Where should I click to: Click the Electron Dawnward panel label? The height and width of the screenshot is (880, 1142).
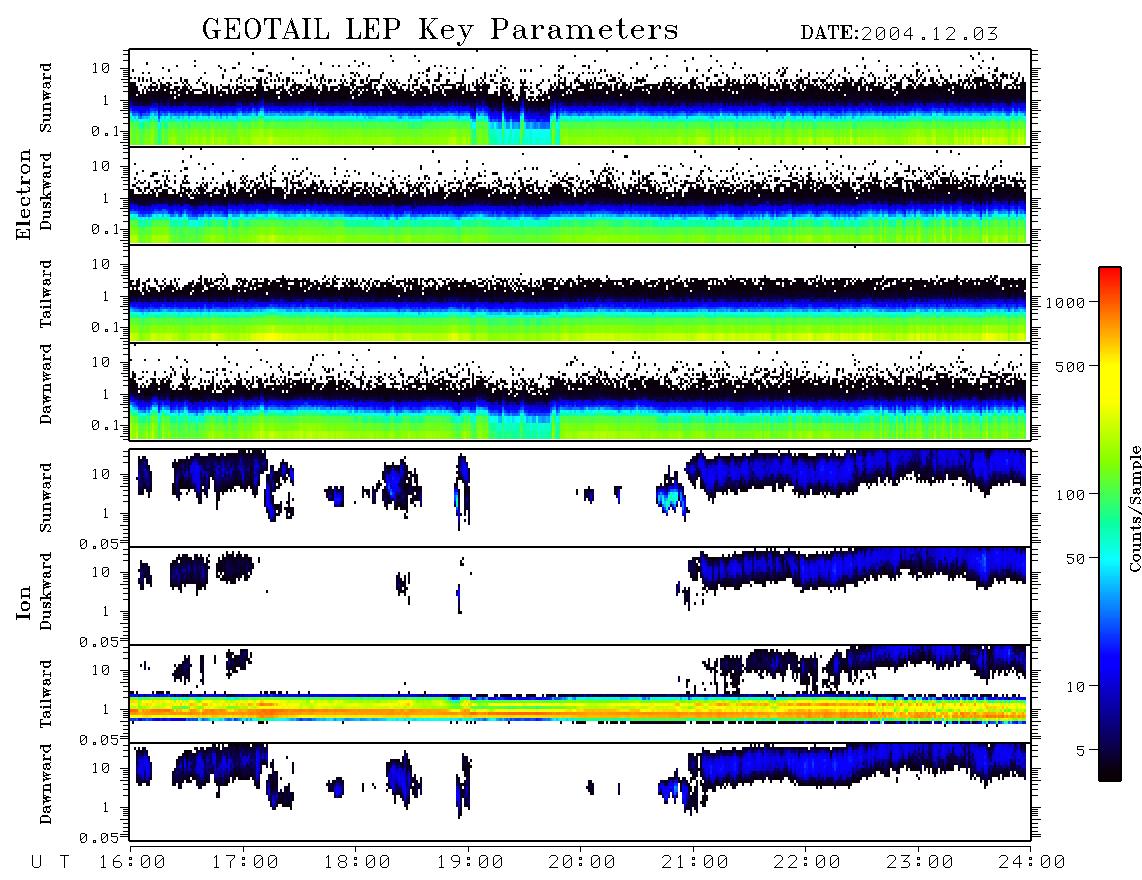pyautogui.click(x=46, y=384)
